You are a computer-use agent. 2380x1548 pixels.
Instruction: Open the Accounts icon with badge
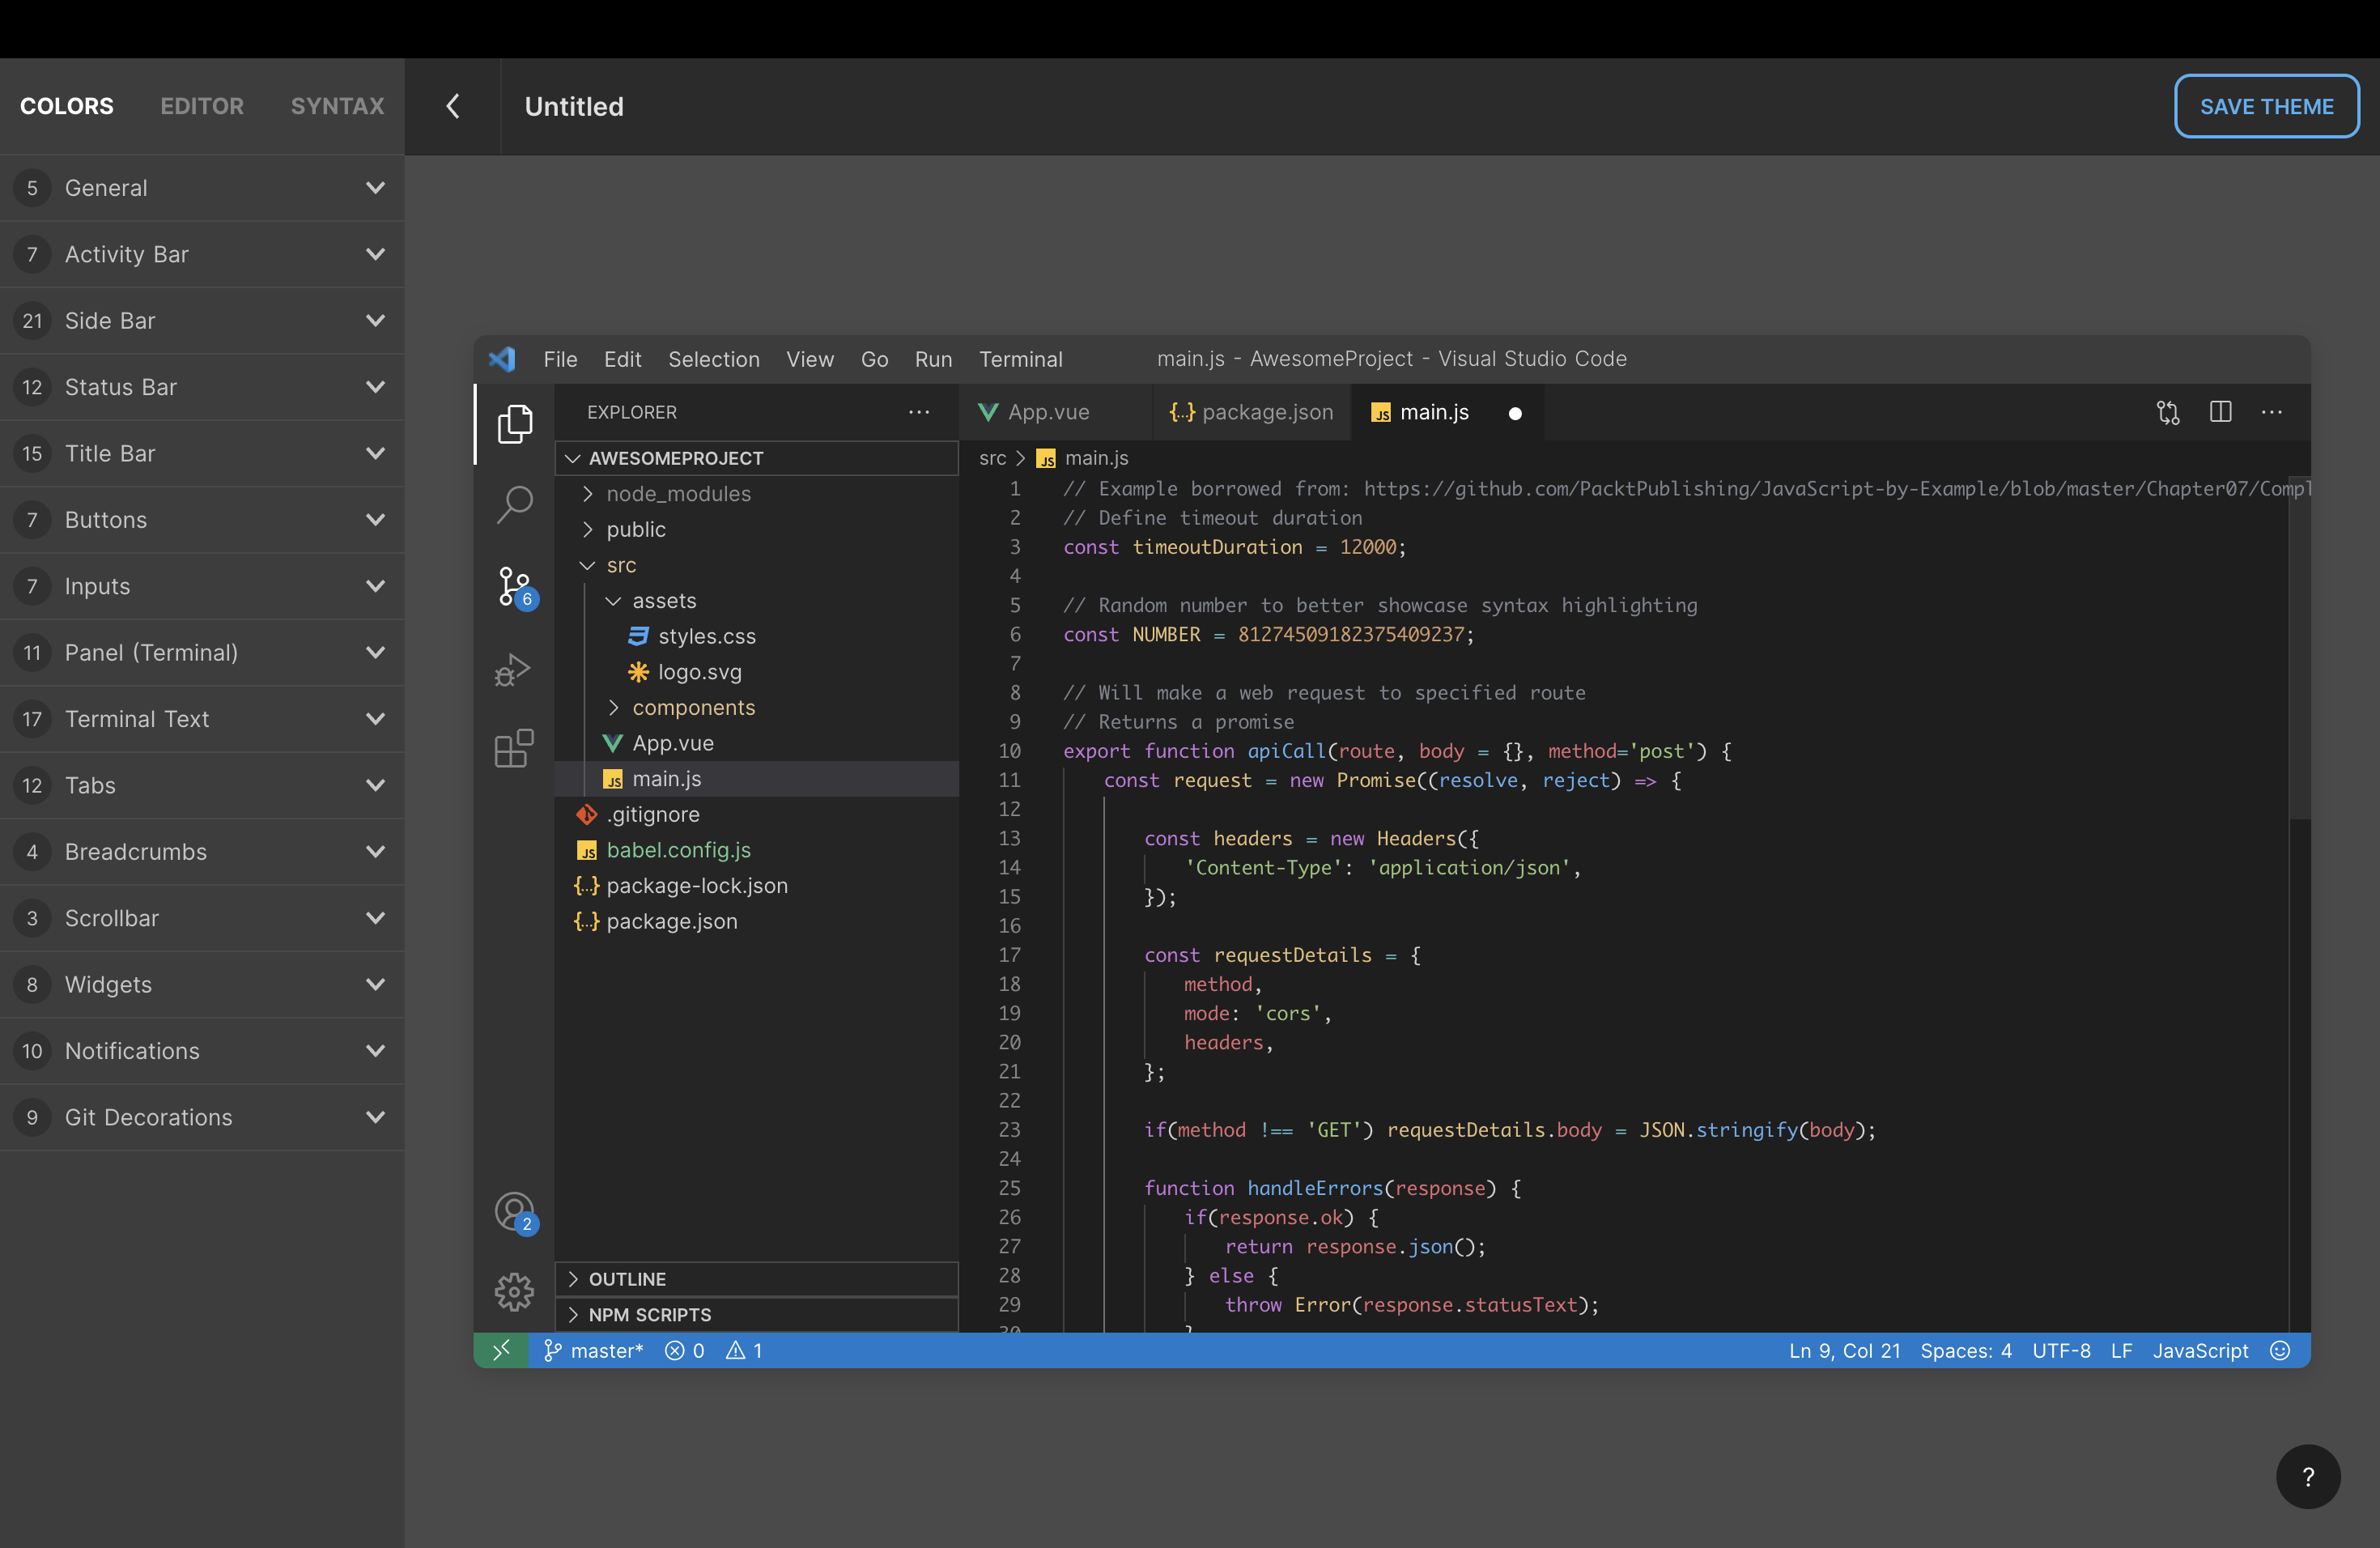514,1212
